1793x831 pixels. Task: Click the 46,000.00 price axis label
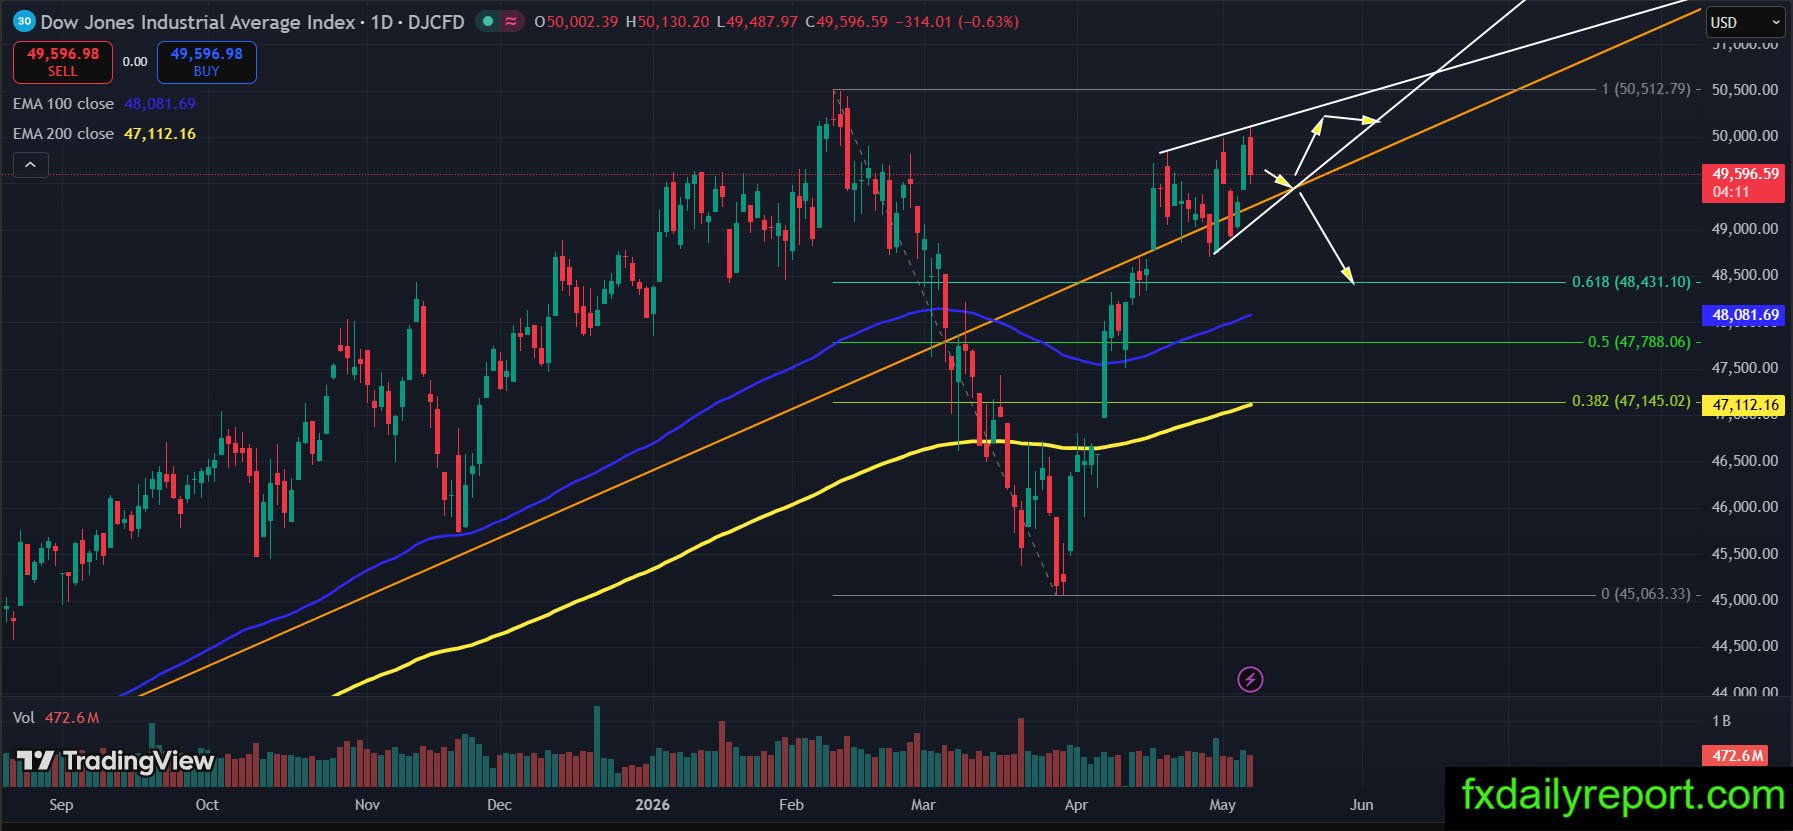pyautogui.click(x=1745, y=507)
